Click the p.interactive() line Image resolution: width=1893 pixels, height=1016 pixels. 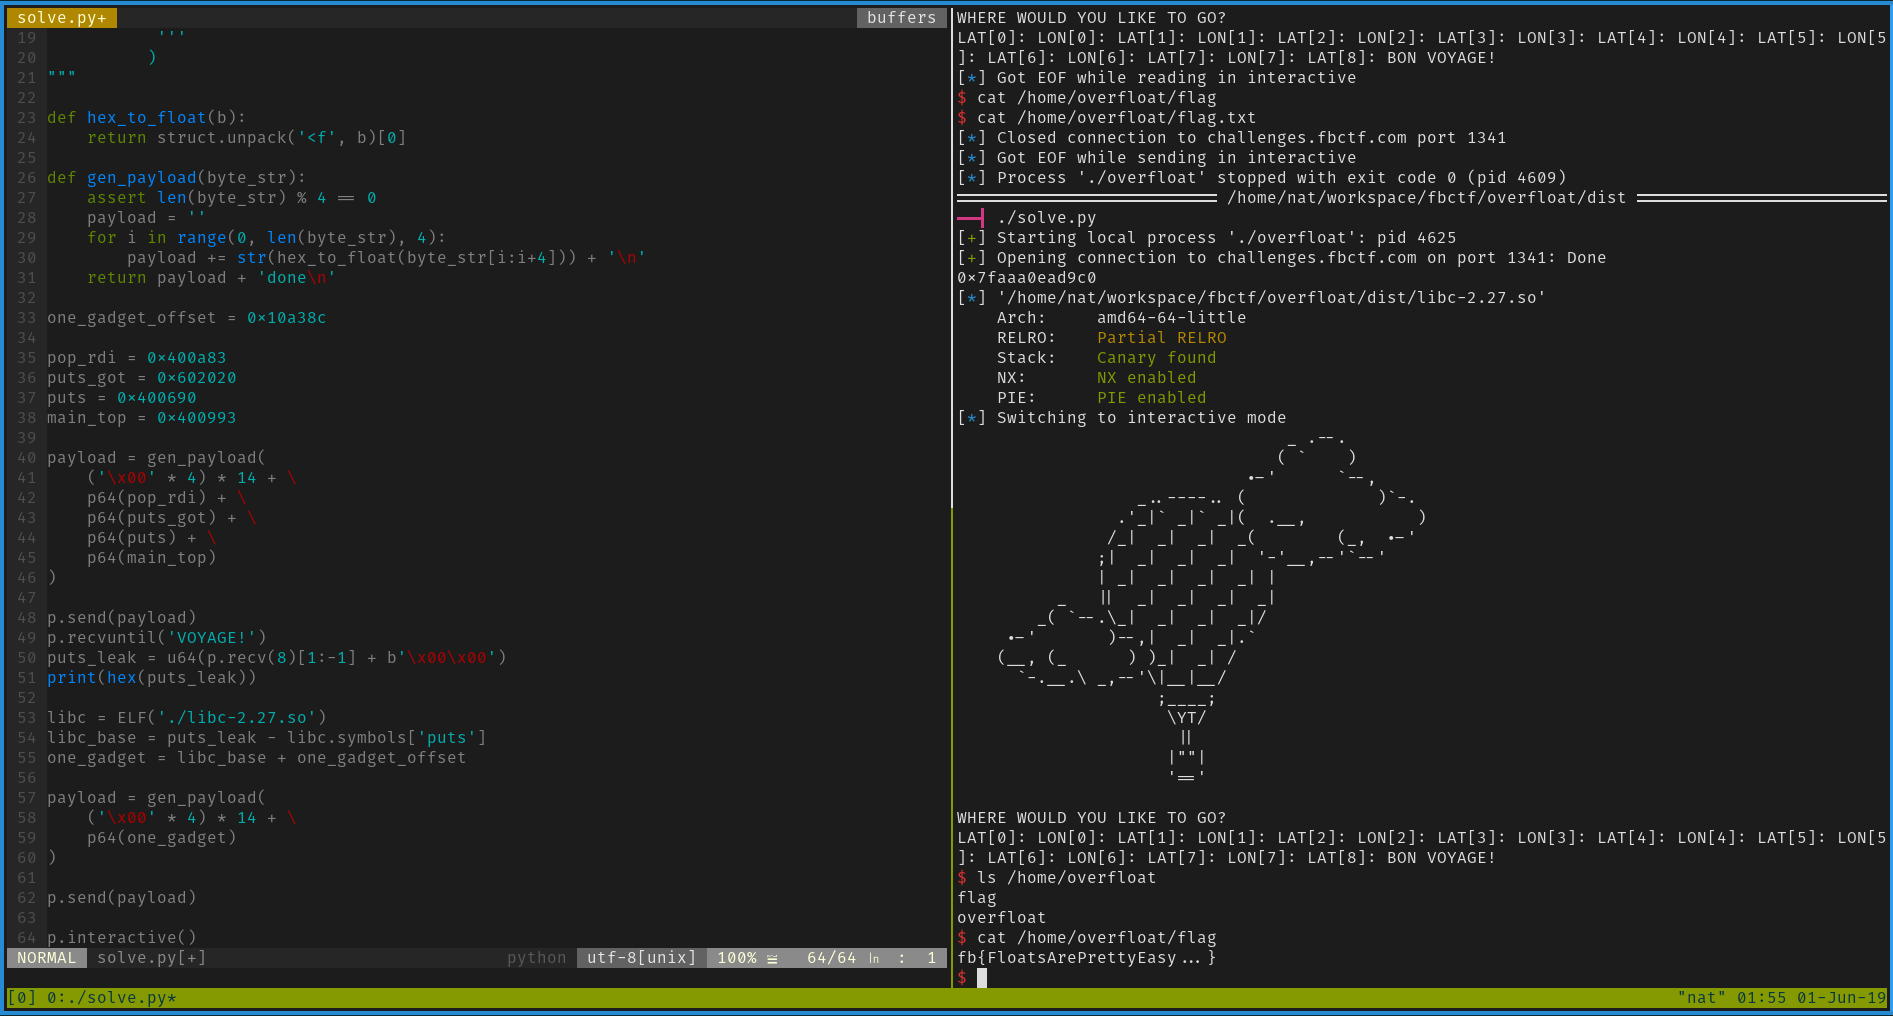[121, 938]
